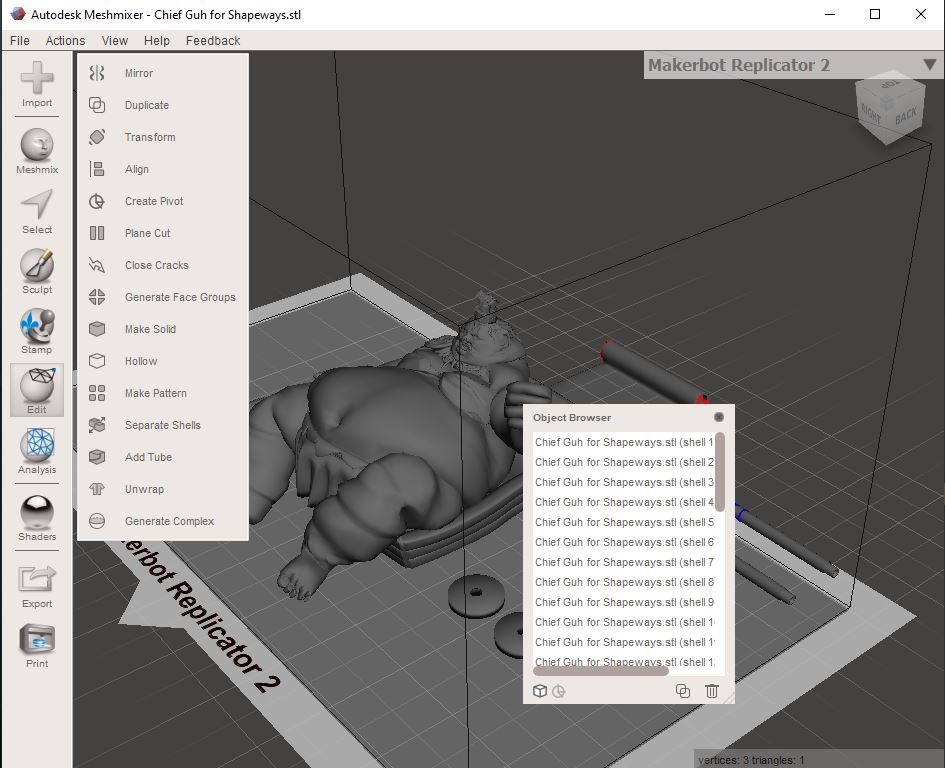Image resolution: width=945 pixels, height=768 pixels.
Task: Close the Object Browser panel
Action: 718,417
